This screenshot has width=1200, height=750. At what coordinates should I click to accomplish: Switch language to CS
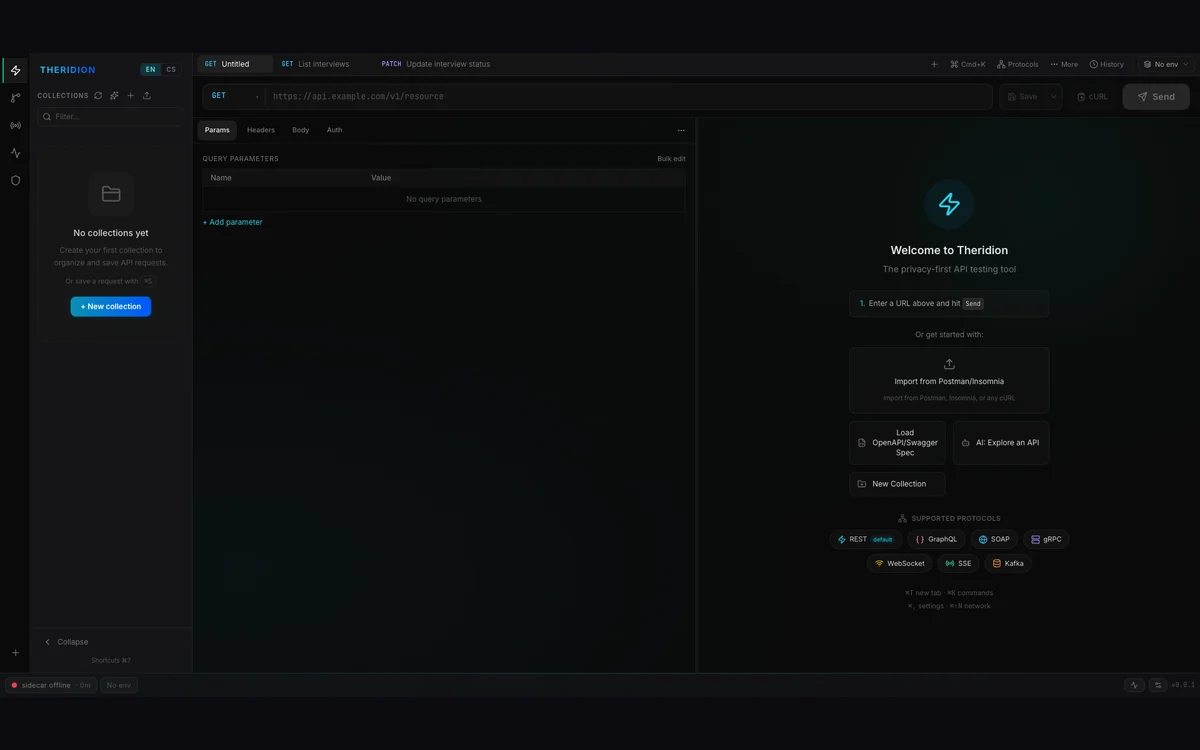(x=171, y=70)
